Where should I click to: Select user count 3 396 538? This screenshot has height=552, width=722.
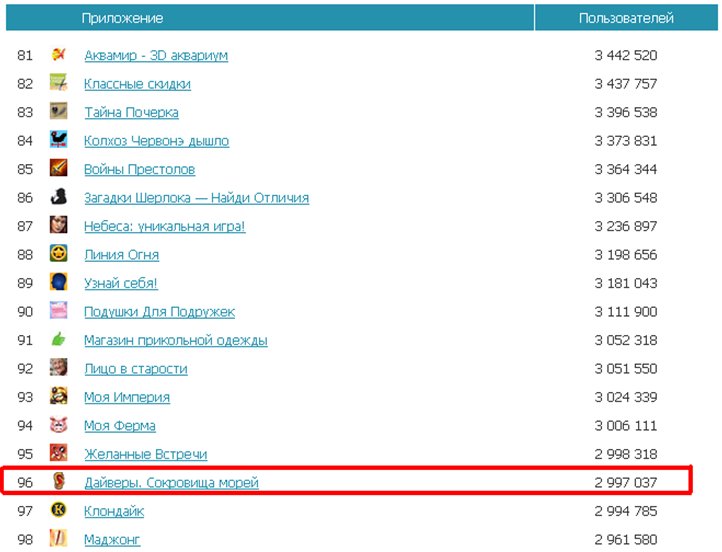click(626, 113)
